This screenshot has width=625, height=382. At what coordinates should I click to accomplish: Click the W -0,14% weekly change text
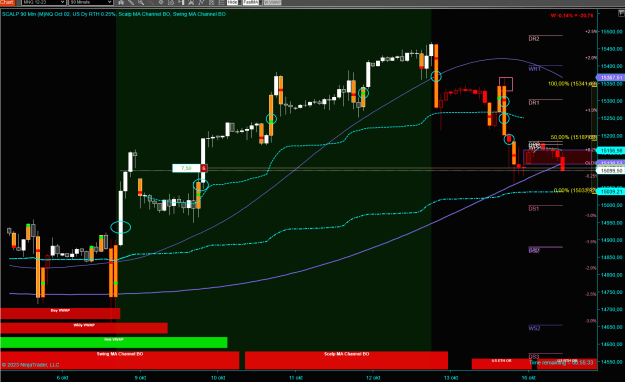click(x=572, y=16)
